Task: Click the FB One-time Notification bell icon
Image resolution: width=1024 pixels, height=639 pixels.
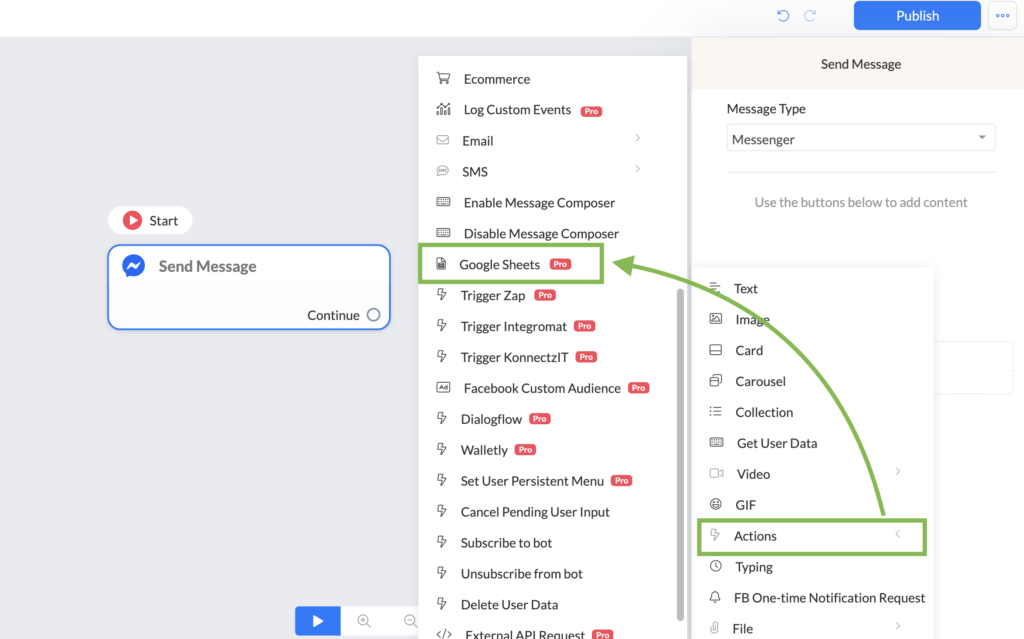Action: [715, 597]
